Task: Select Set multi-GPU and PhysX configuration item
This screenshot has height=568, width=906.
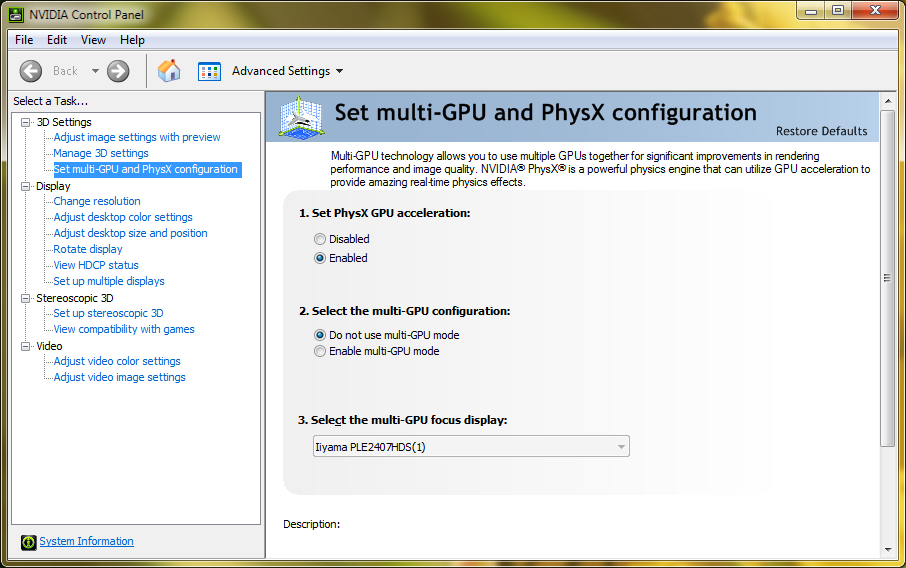Action: coord(146,169)
